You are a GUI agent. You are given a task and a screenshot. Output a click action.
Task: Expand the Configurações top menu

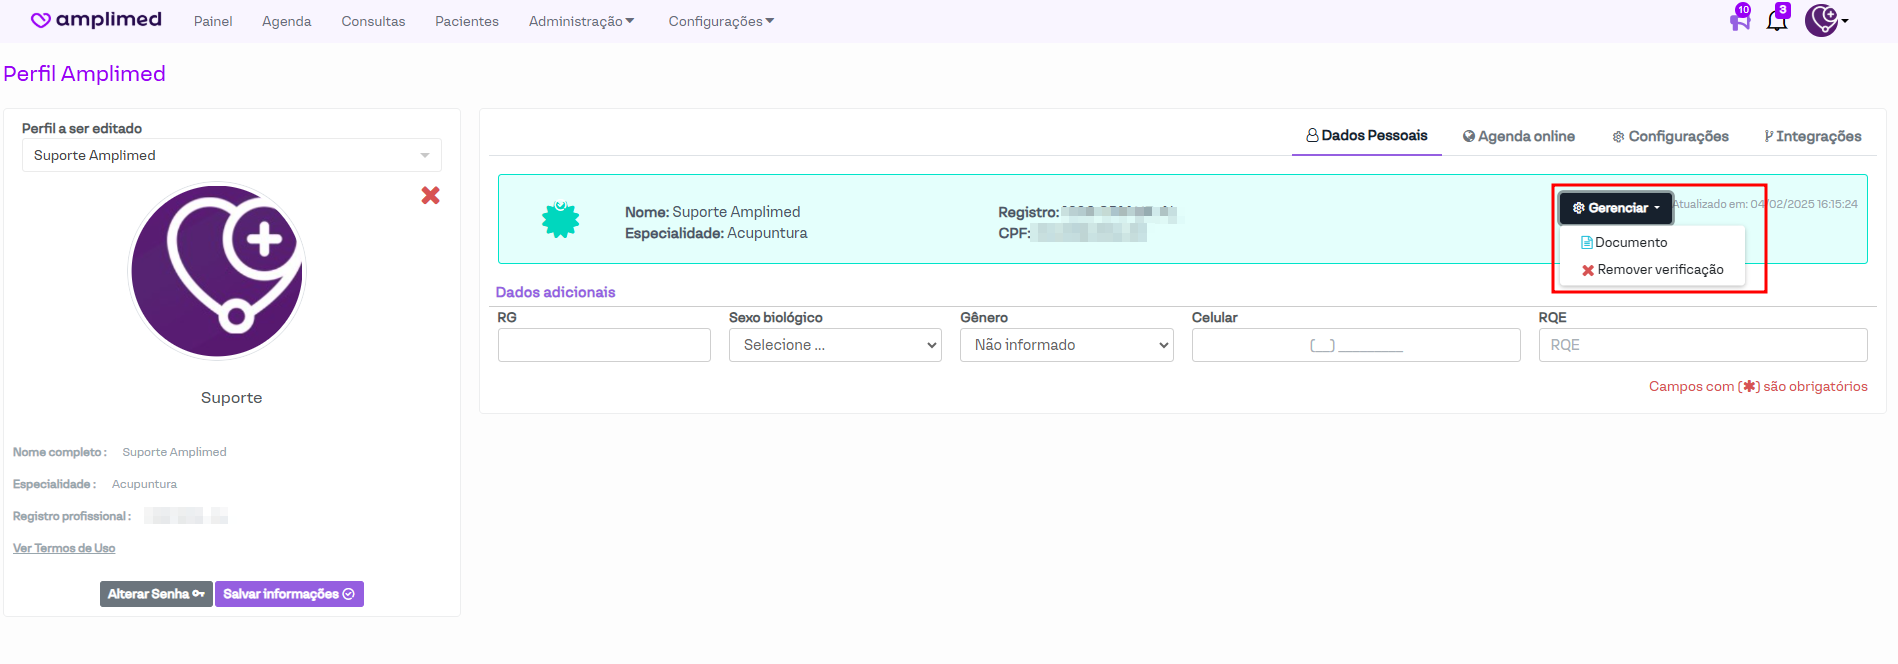720,21
